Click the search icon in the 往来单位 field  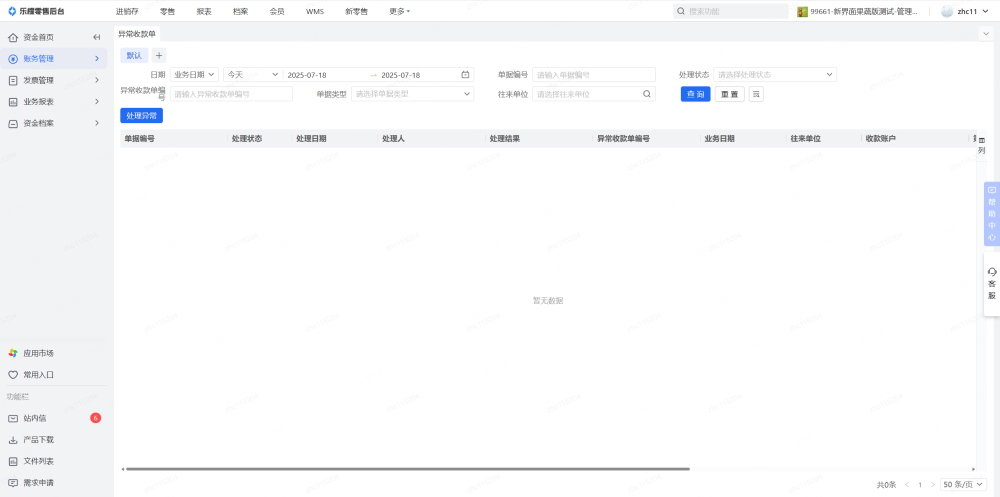[647, 94]
